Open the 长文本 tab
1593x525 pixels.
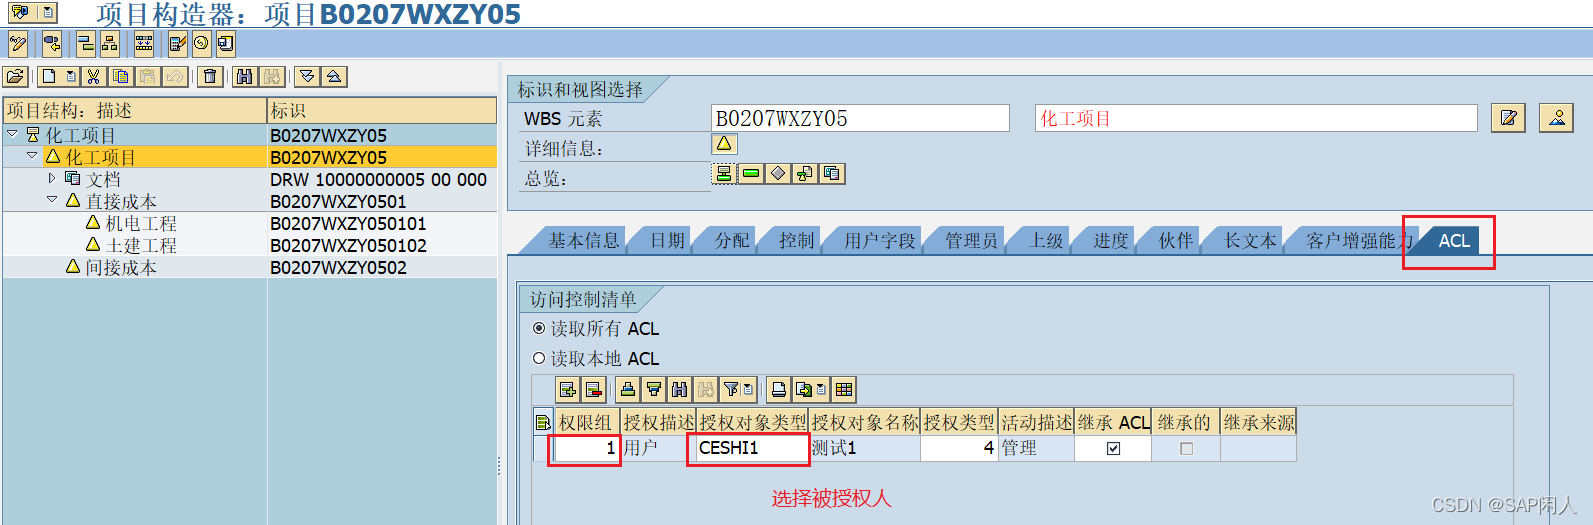1250,240
